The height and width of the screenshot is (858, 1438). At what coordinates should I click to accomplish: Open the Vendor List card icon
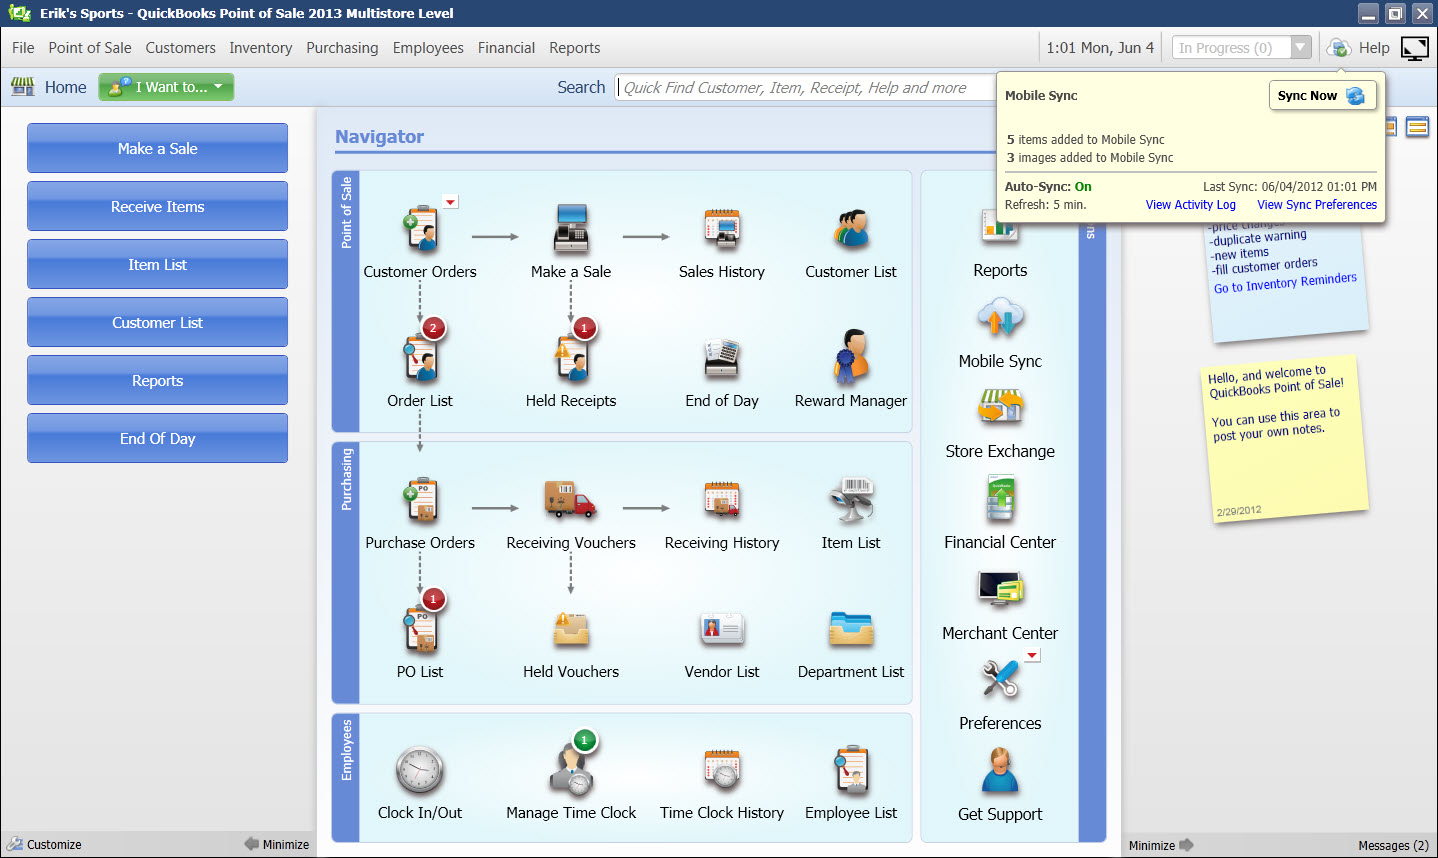pos(722,629)
